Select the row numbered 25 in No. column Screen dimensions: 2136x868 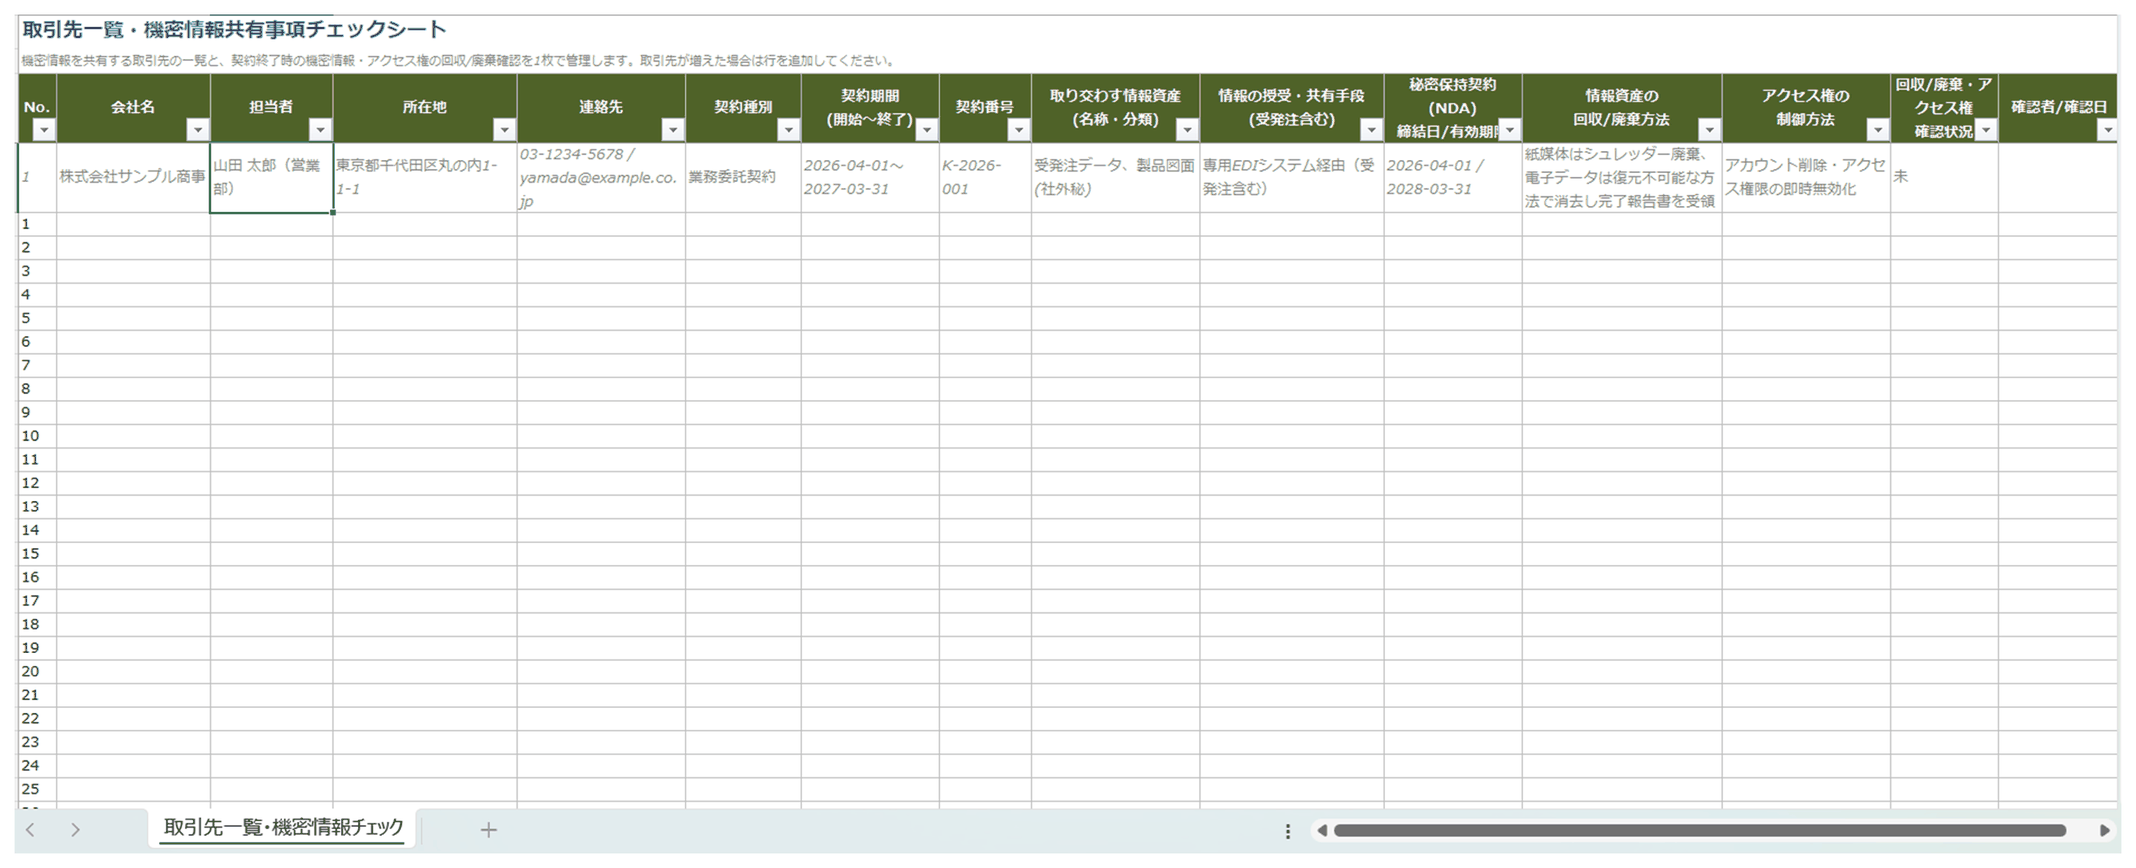tap(37, 790)
